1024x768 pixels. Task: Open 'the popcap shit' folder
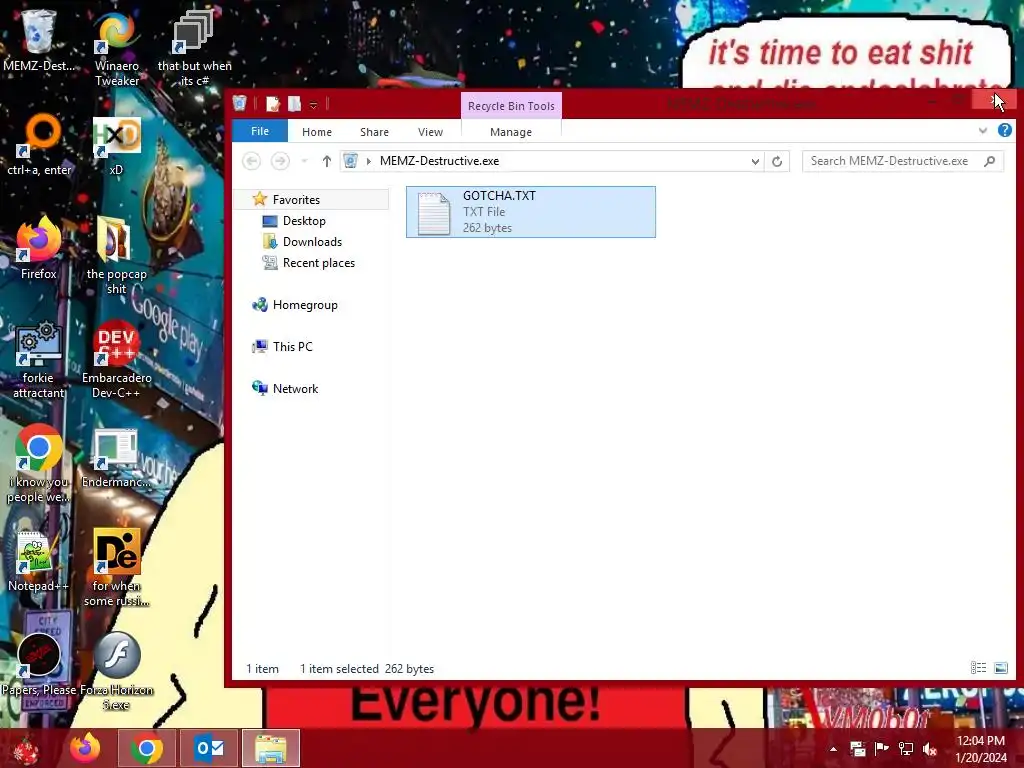pyautogui.click(x=116, y=255)
